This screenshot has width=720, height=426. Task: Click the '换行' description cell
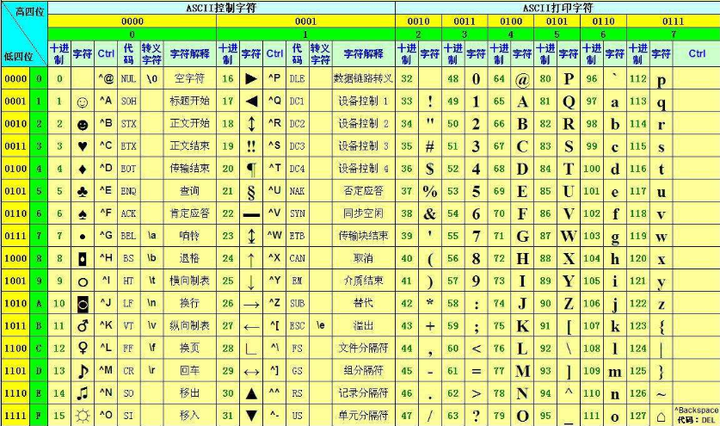pyautogui.click(x=190, y=303)
